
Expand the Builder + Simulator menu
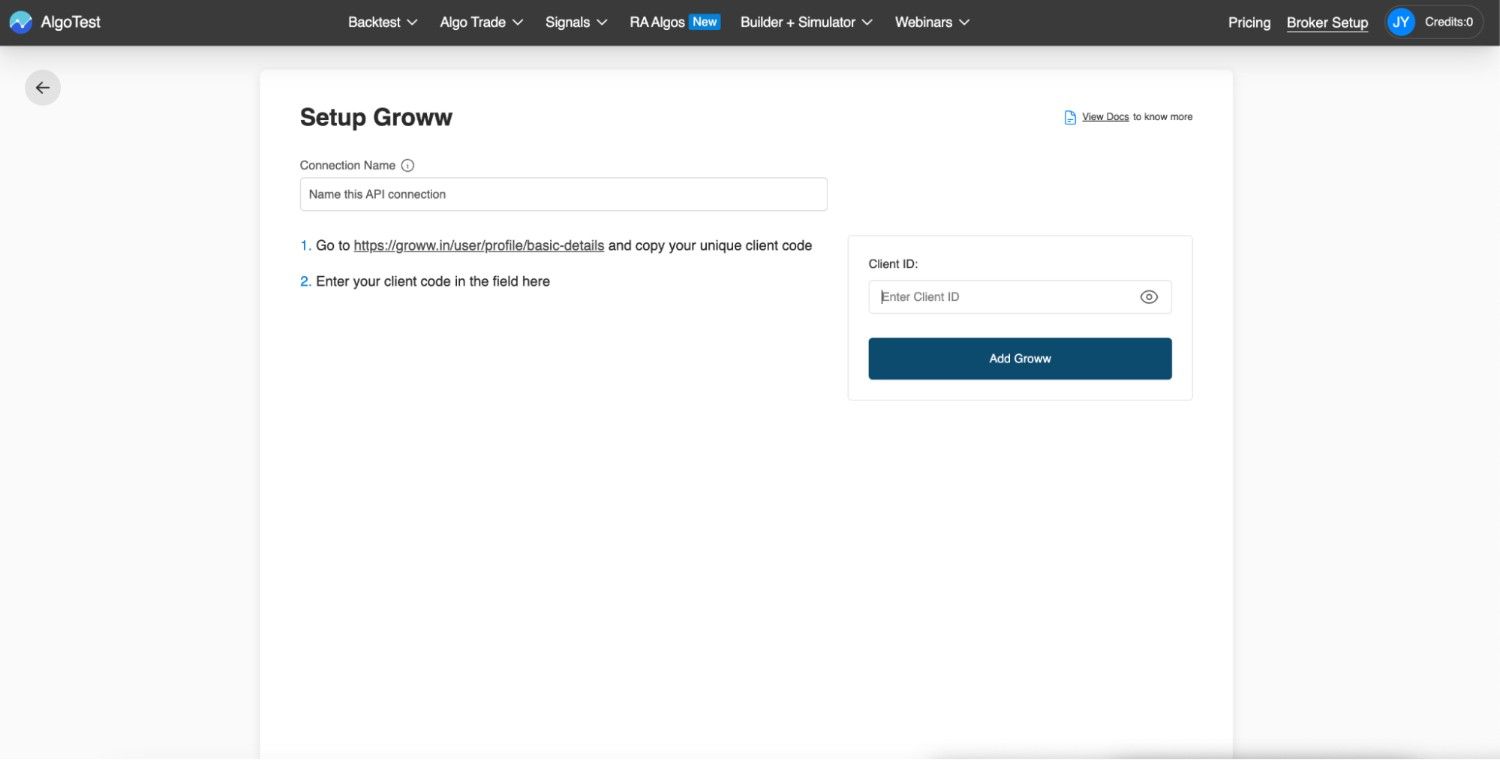pos(807,22)
